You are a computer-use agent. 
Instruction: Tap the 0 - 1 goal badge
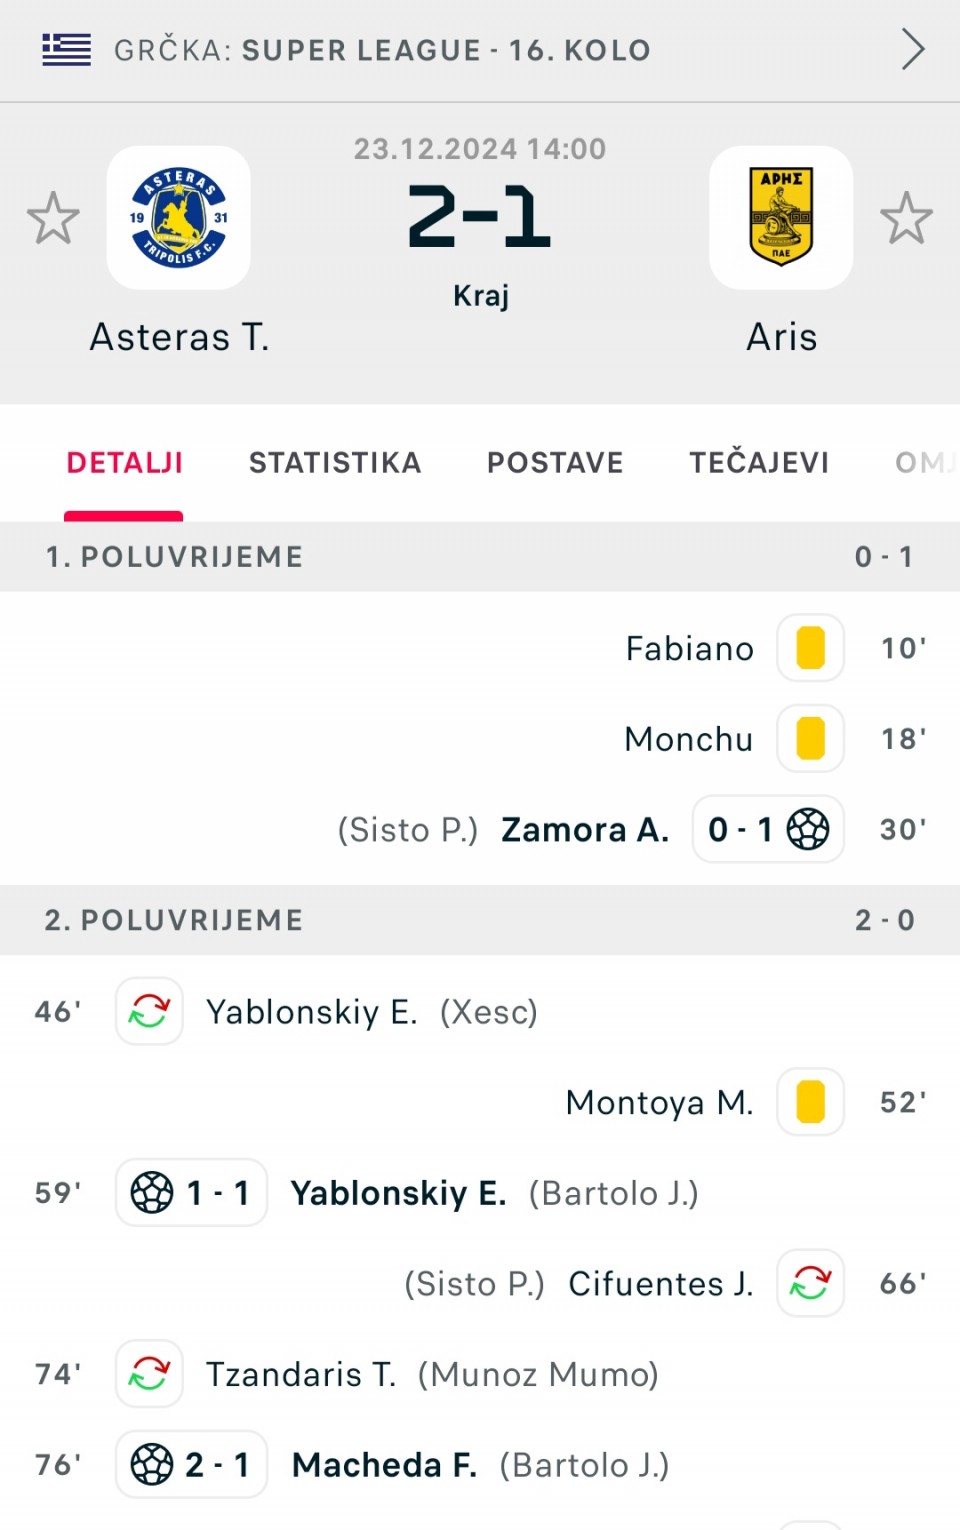tap(768, 829)
